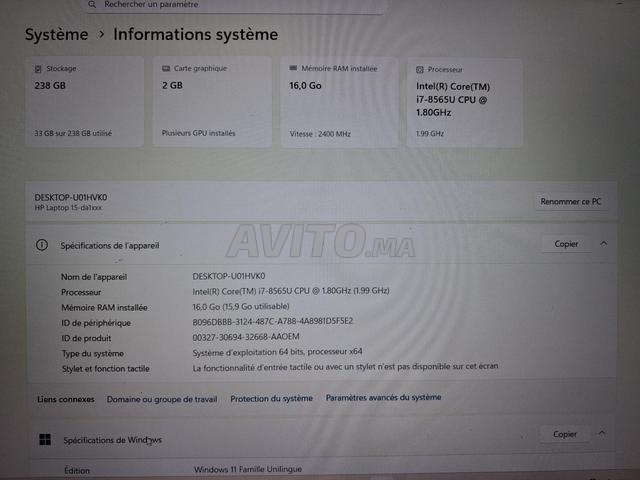Copy the Windows specifications with Copier
This screenshot has height=480, width=640.
565,434
